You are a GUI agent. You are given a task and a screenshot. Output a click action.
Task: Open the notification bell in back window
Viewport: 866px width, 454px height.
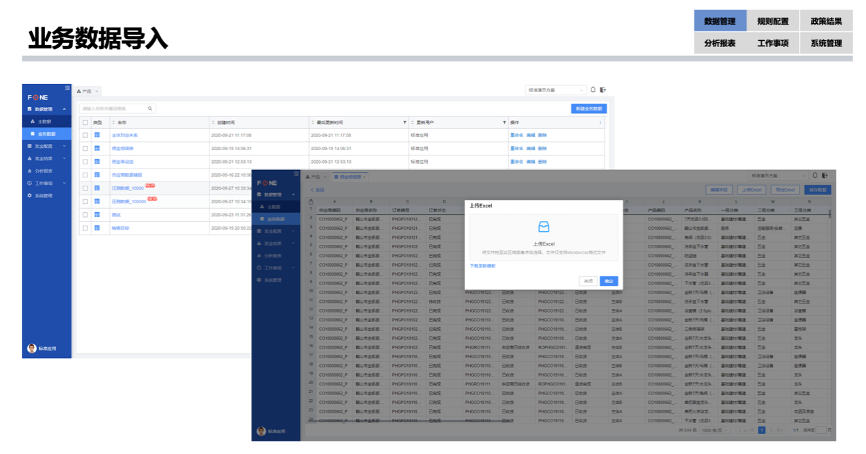(x=593, y=89)
